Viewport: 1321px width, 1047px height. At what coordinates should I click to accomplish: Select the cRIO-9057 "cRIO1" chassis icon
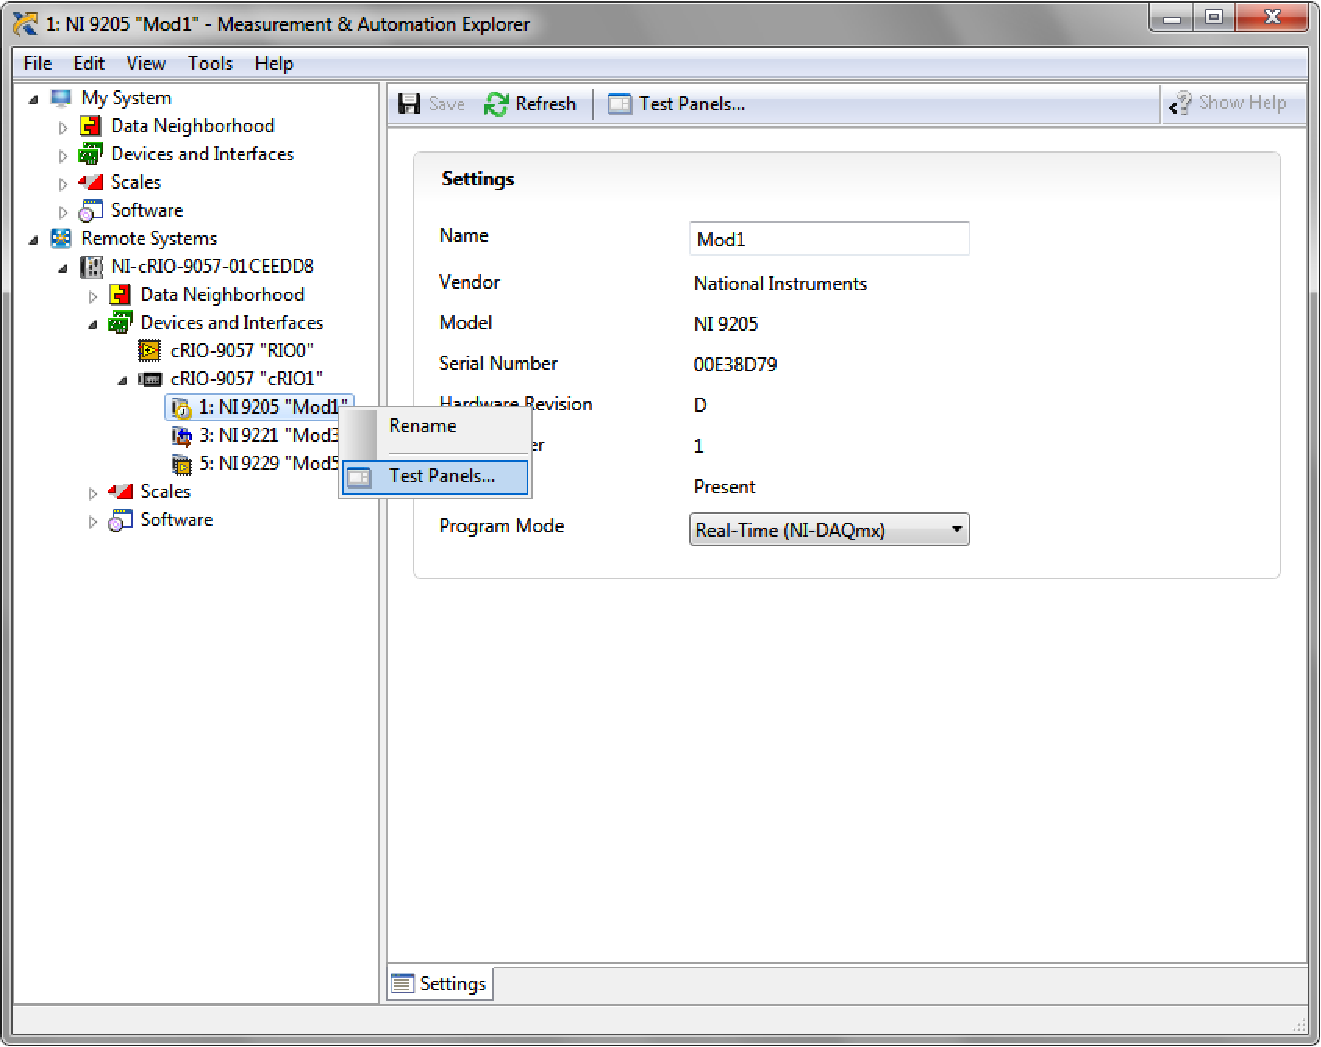point(150,379)
